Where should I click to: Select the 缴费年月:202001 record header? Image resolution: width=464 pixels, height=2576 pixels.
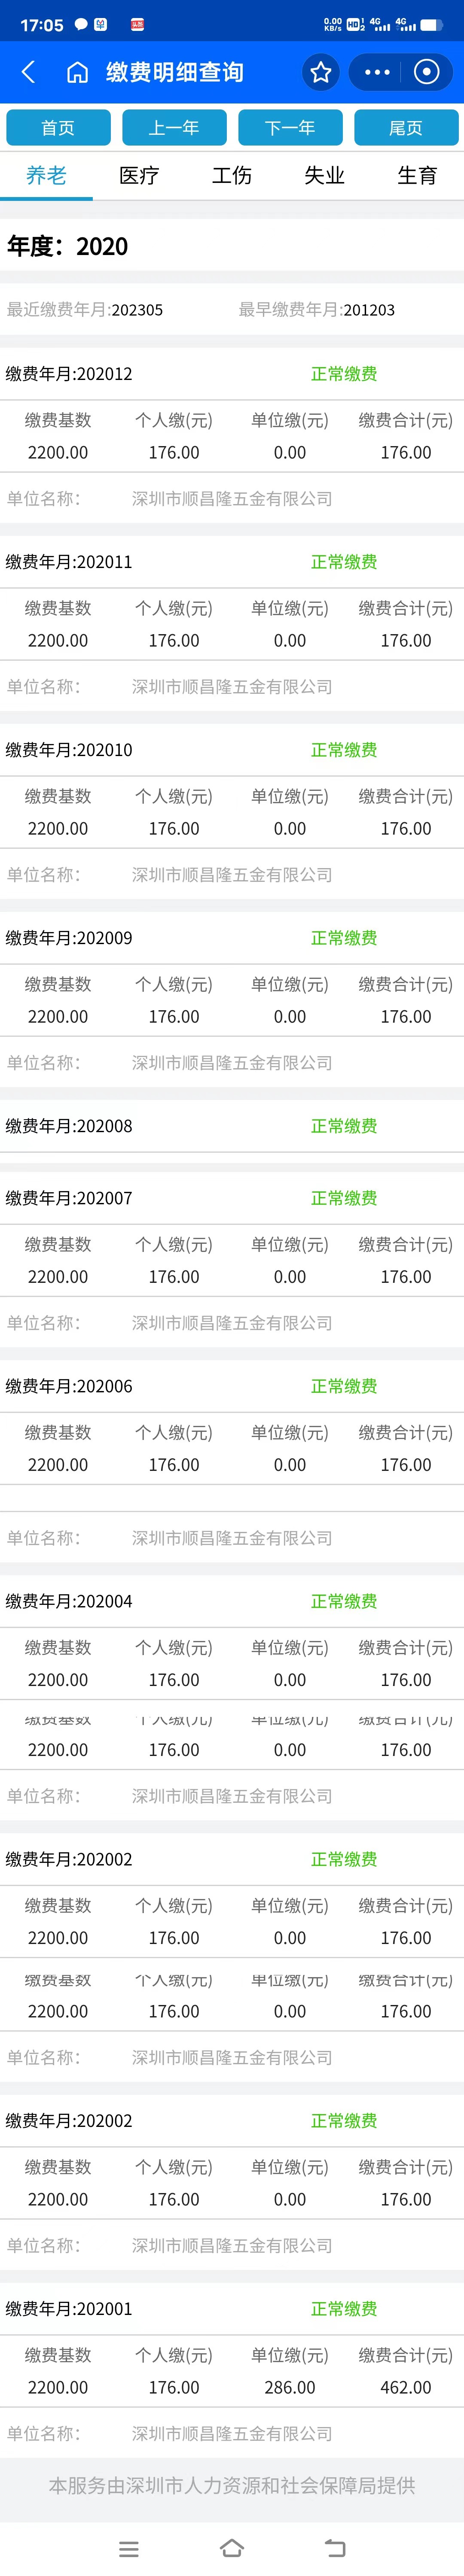tap(232, 2309)
